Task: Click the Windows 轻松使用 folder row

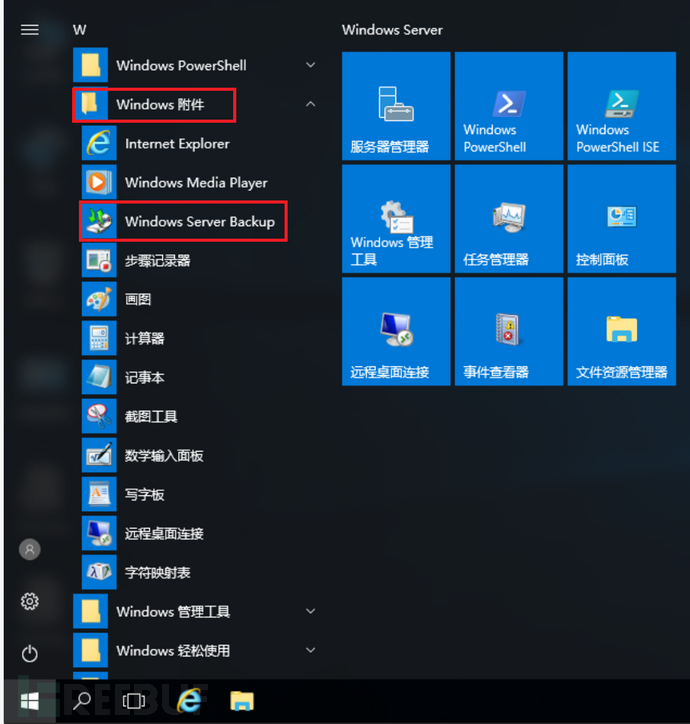Action: point(197,650)
